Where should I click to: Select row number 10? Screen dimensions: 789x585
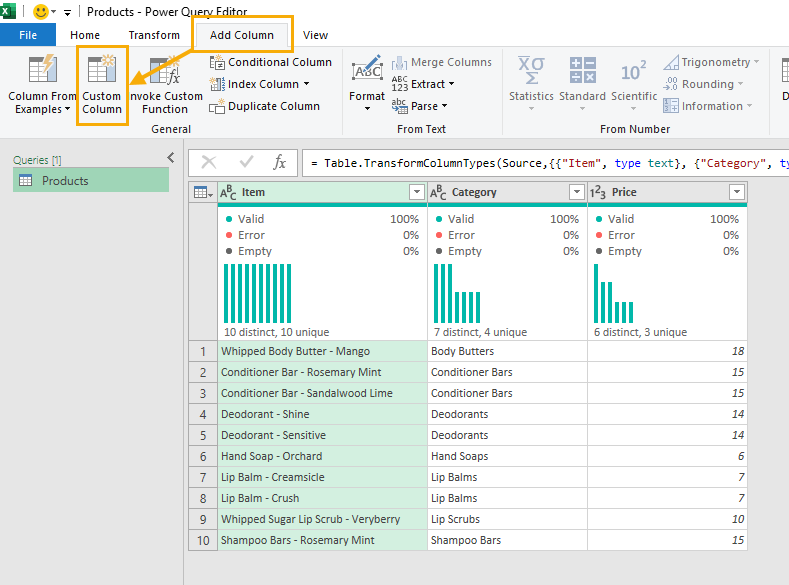point(203,540)
